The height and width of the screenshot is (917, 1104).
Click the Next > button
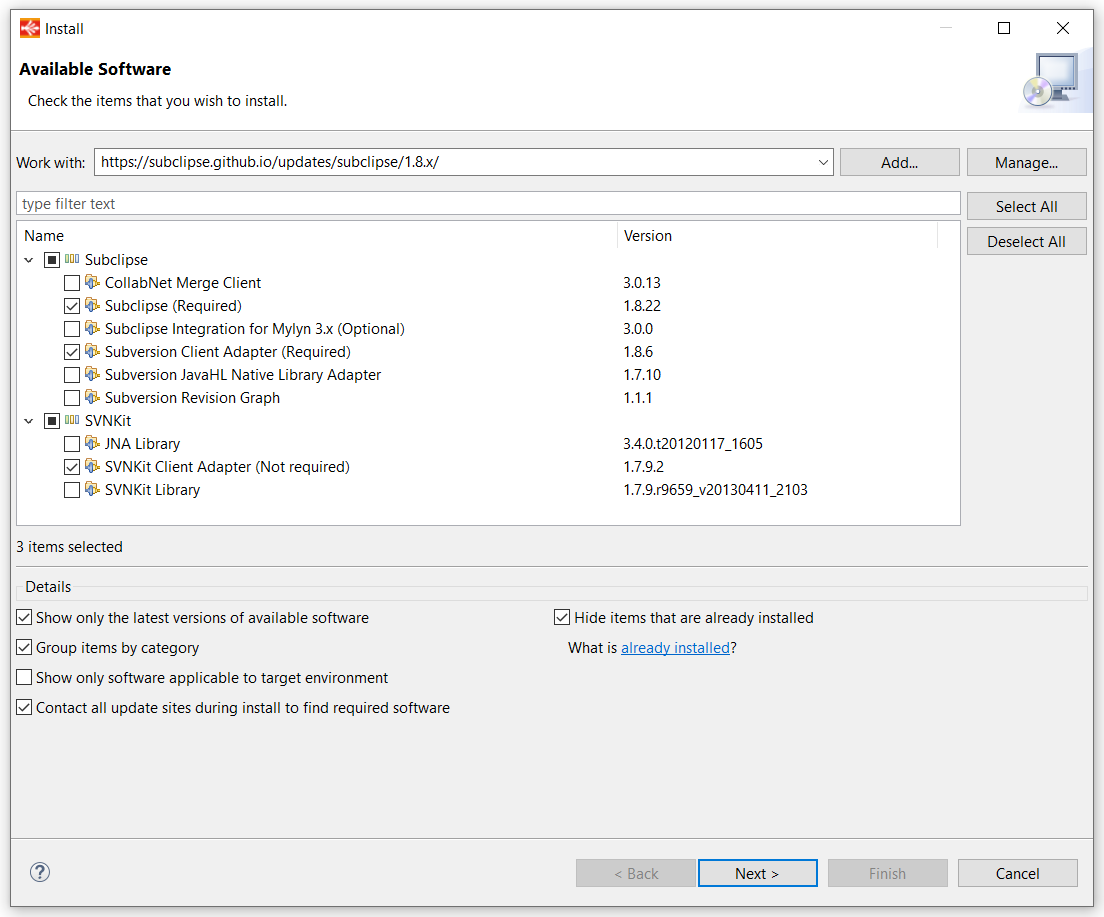[758, 873]
